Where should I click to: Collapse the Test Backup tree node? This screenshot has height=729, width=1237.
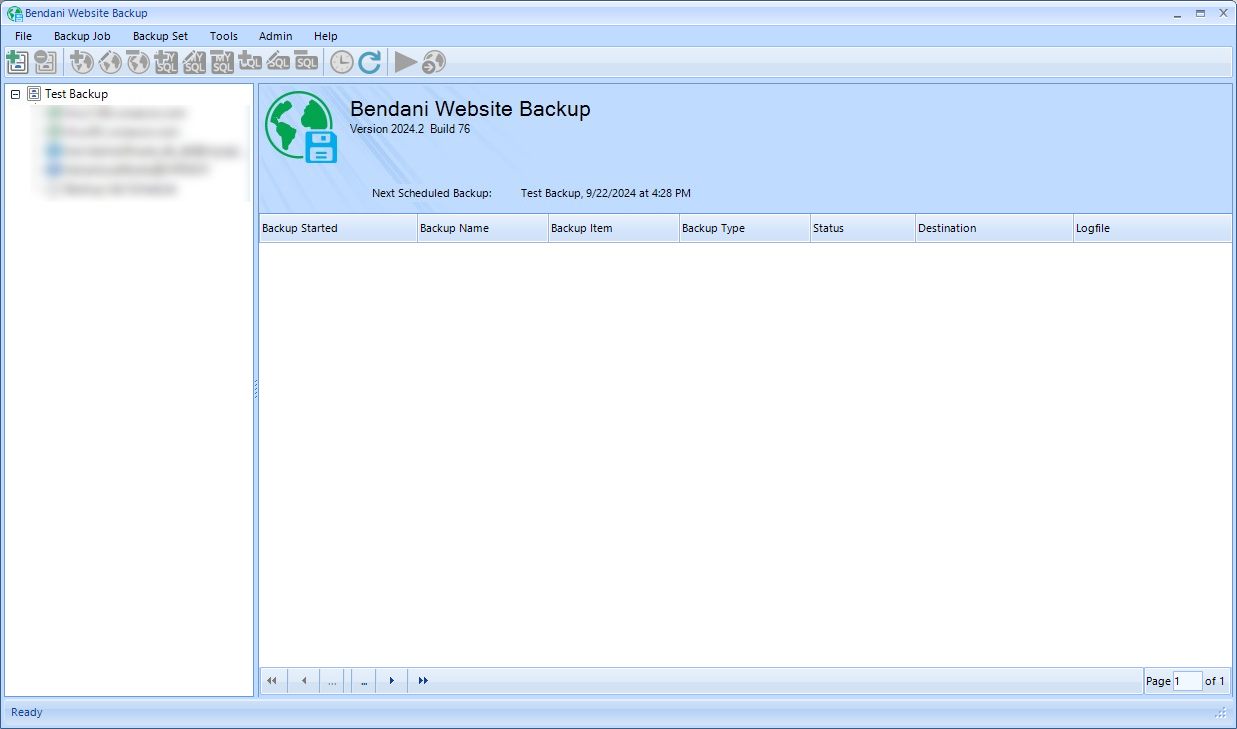pyautogui.click(x=15, y=94)
